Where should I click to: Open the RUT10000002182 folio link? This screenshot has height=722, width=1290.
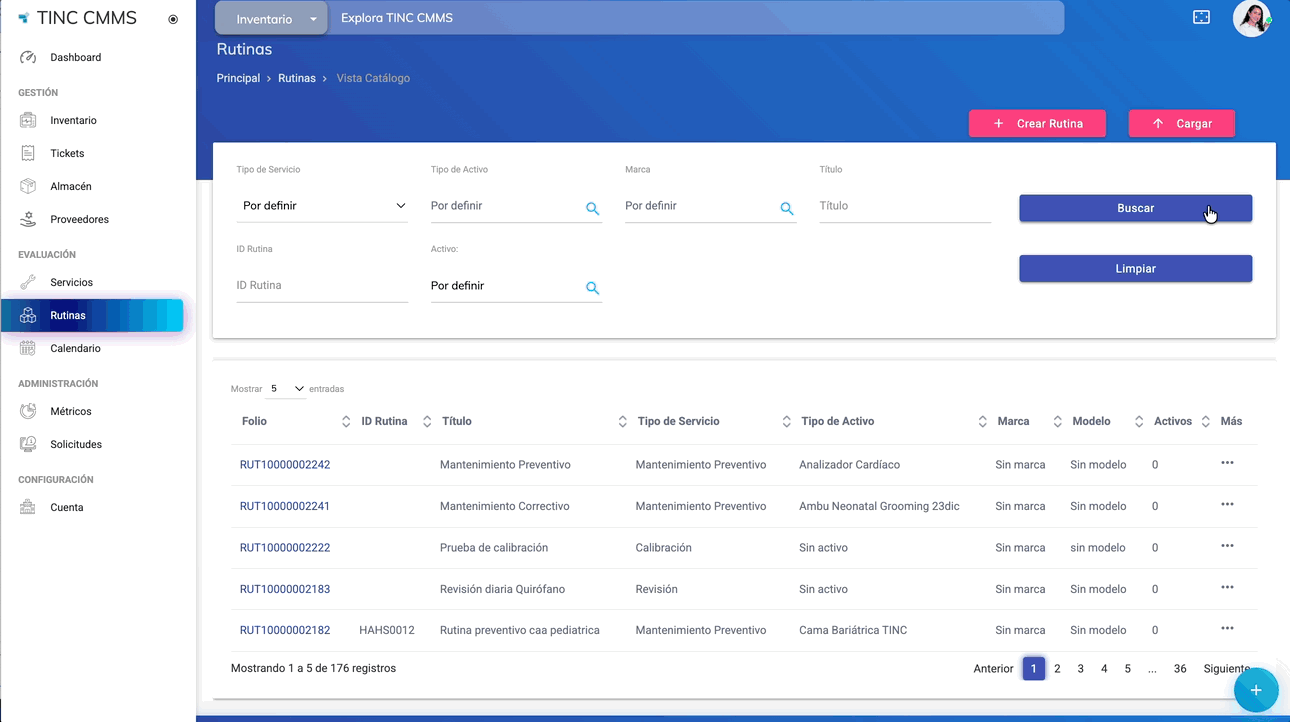[x=285, y=630]
